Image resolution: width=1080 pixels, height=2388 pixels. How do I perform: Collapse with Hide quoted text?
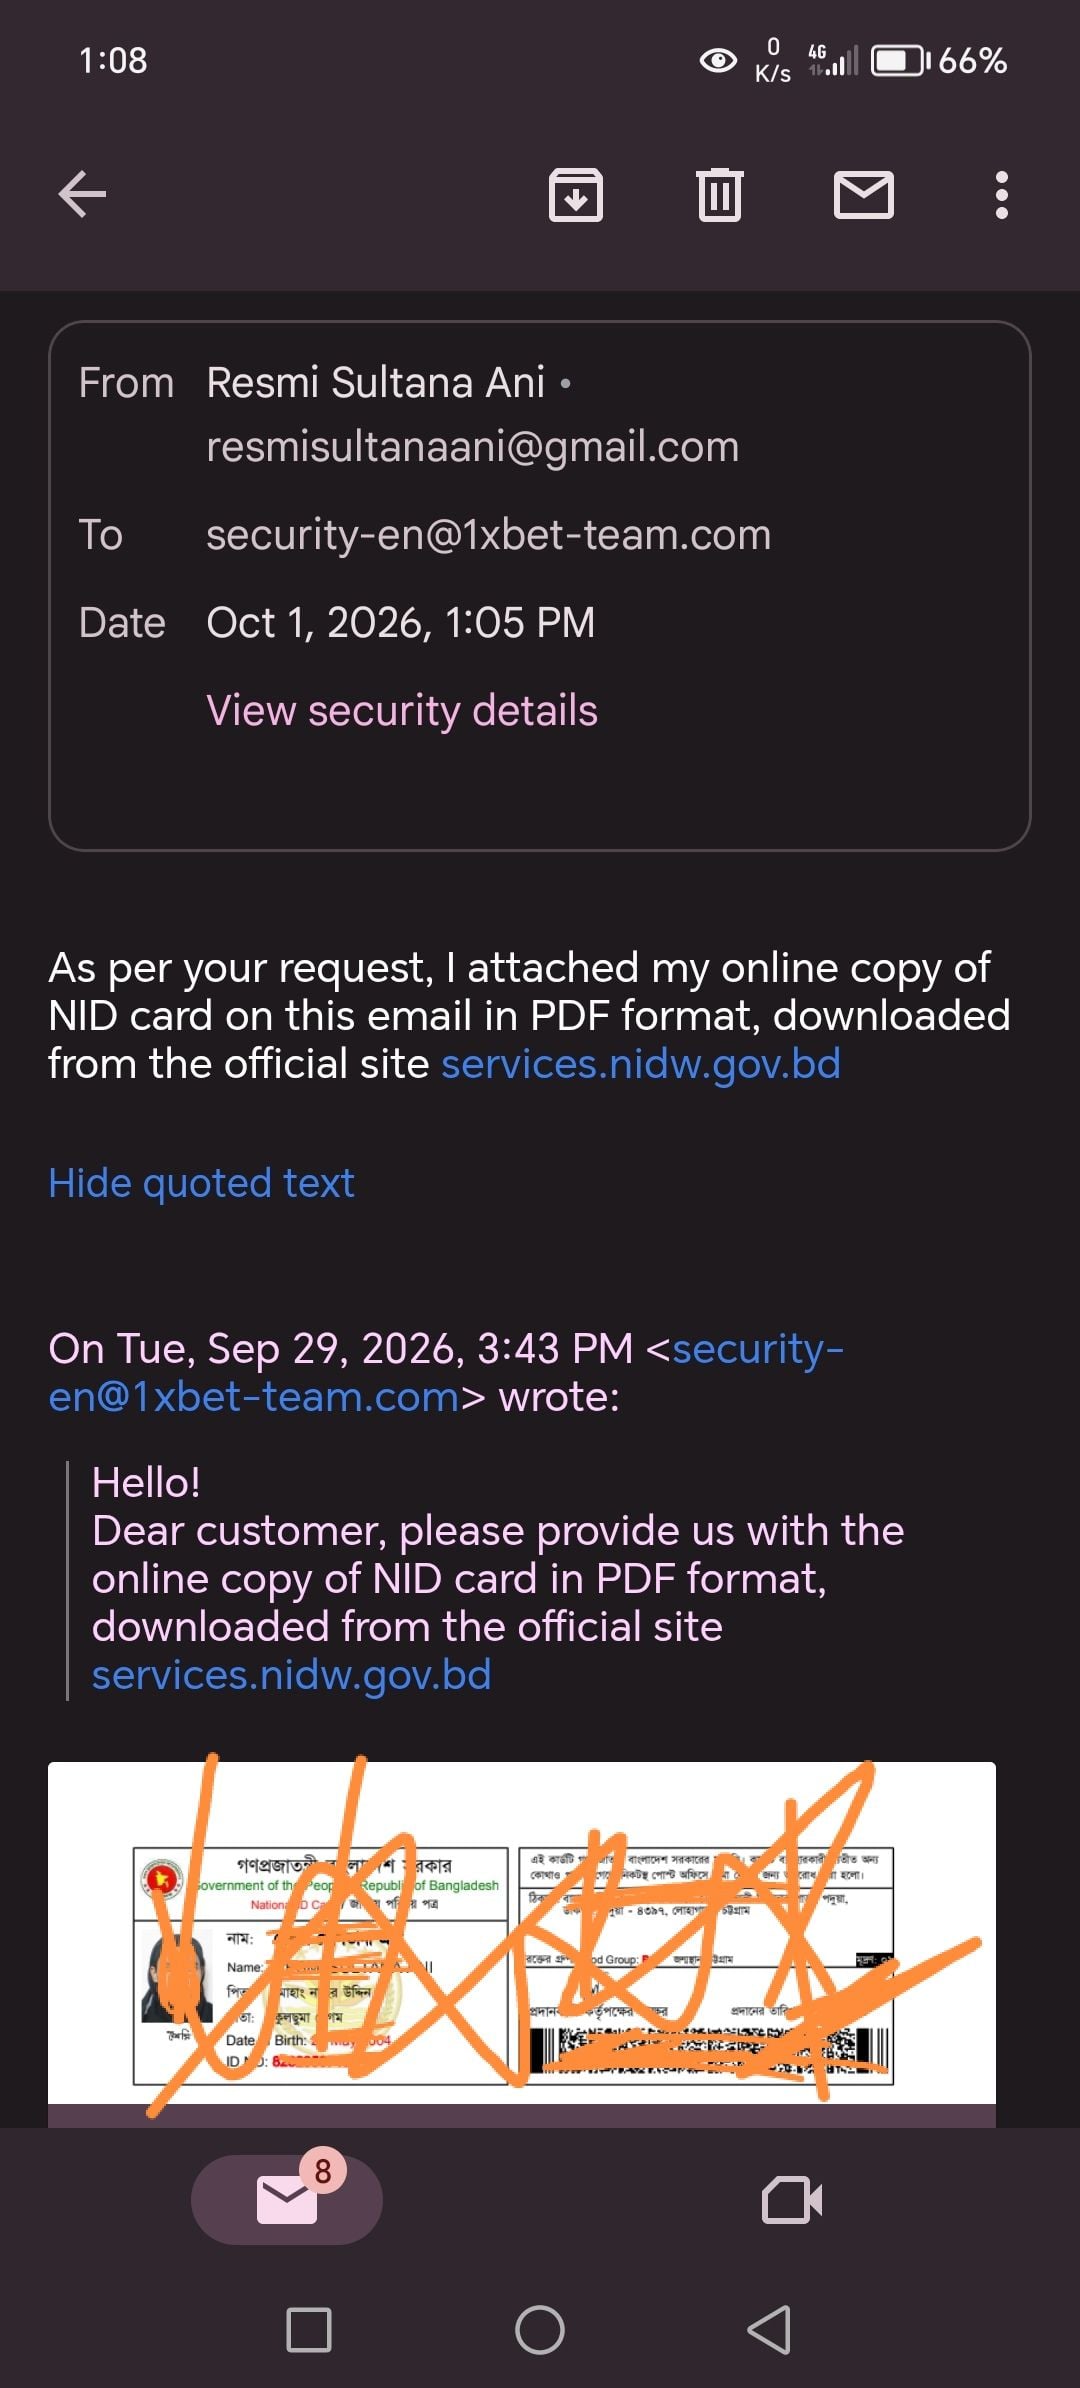(201, 1183)
